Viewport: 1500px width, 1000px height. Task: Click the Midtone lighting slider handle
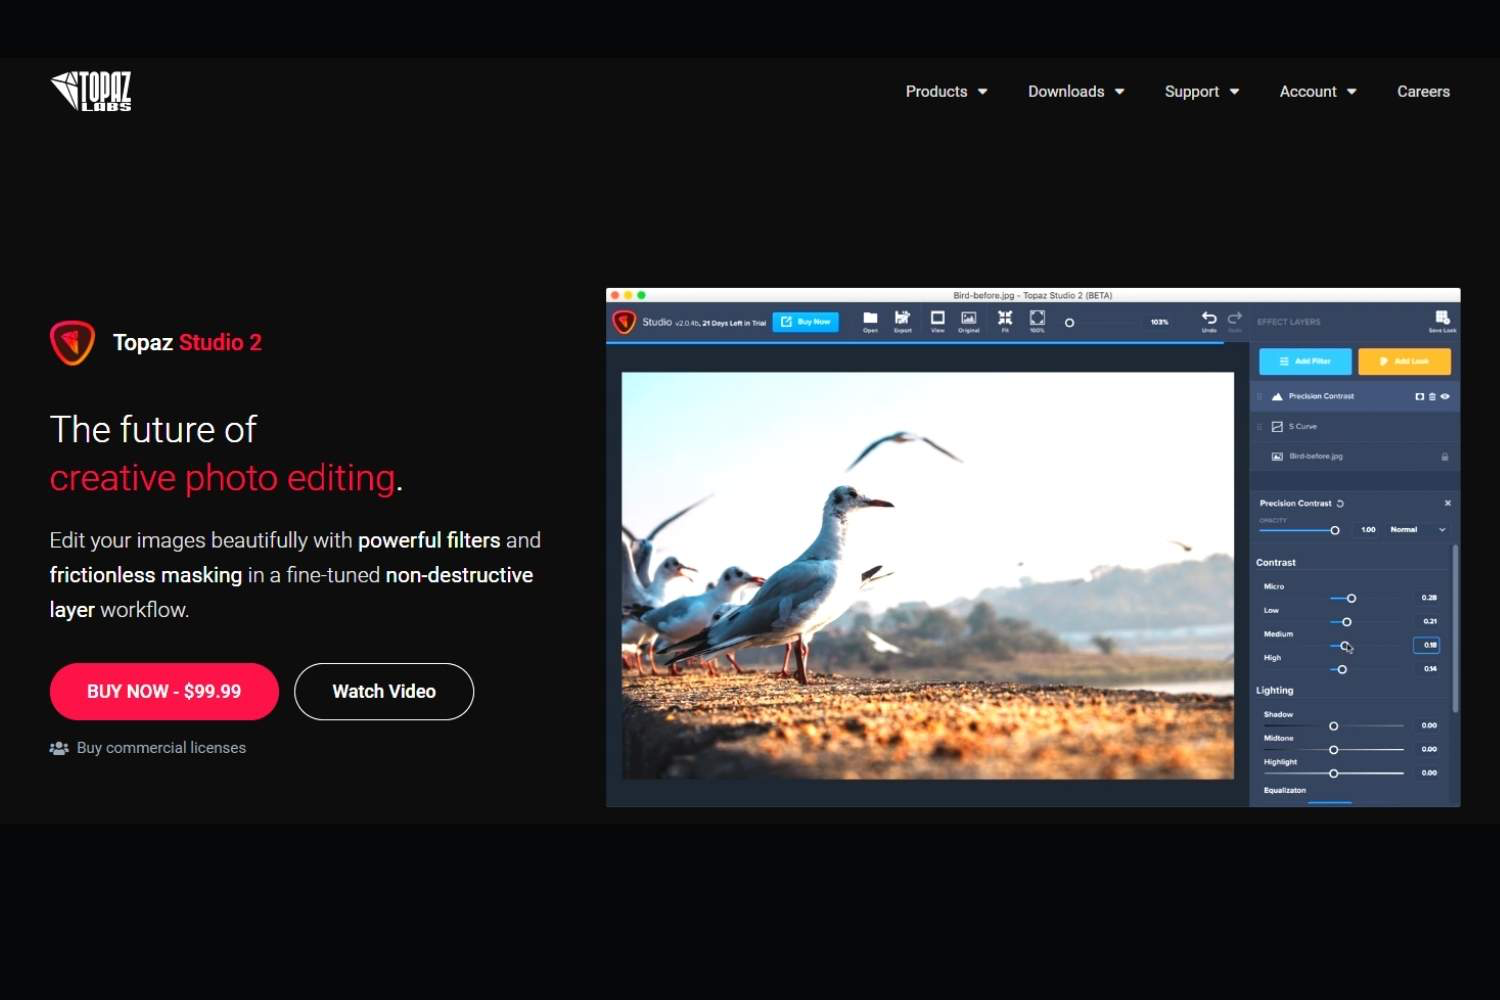coord(1333,750)
